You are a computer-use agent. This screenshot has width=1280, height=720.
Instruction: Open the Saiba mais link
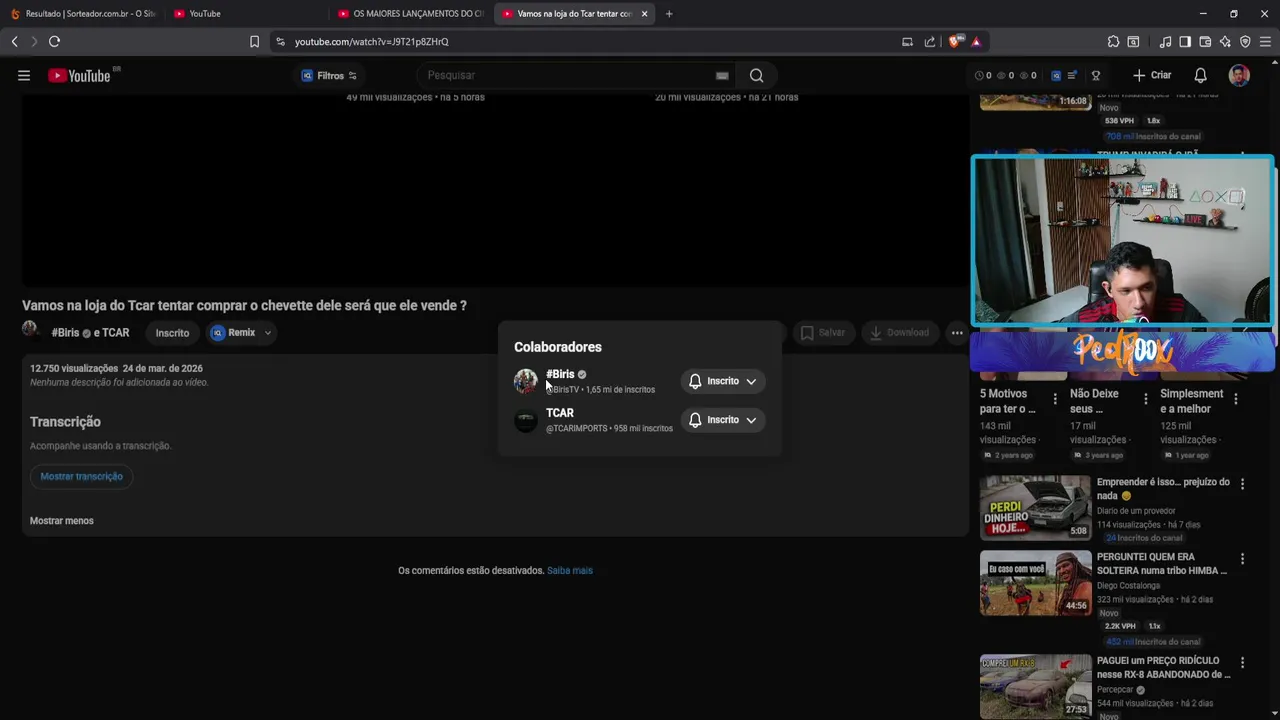click(x=570, y=571)
